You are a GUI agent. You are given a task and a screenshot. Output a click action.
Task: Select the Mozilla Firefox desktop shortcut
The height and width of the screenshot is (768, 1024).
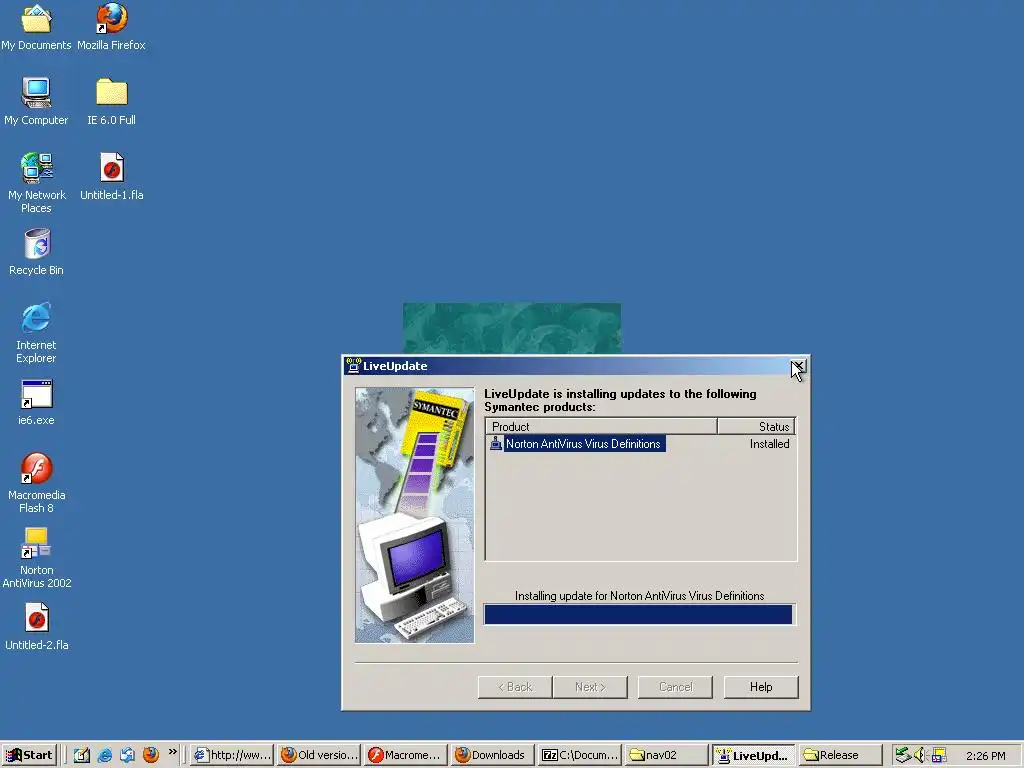pyautogui.click(x=111, y=27)
